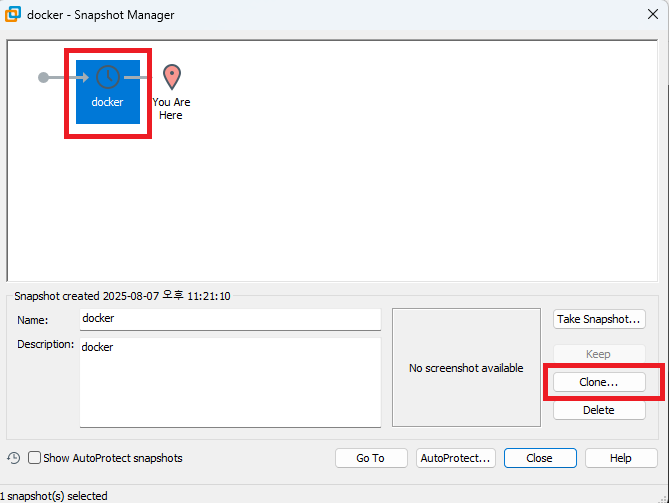Delete the selected snapshot

click(x=599, y=410)
